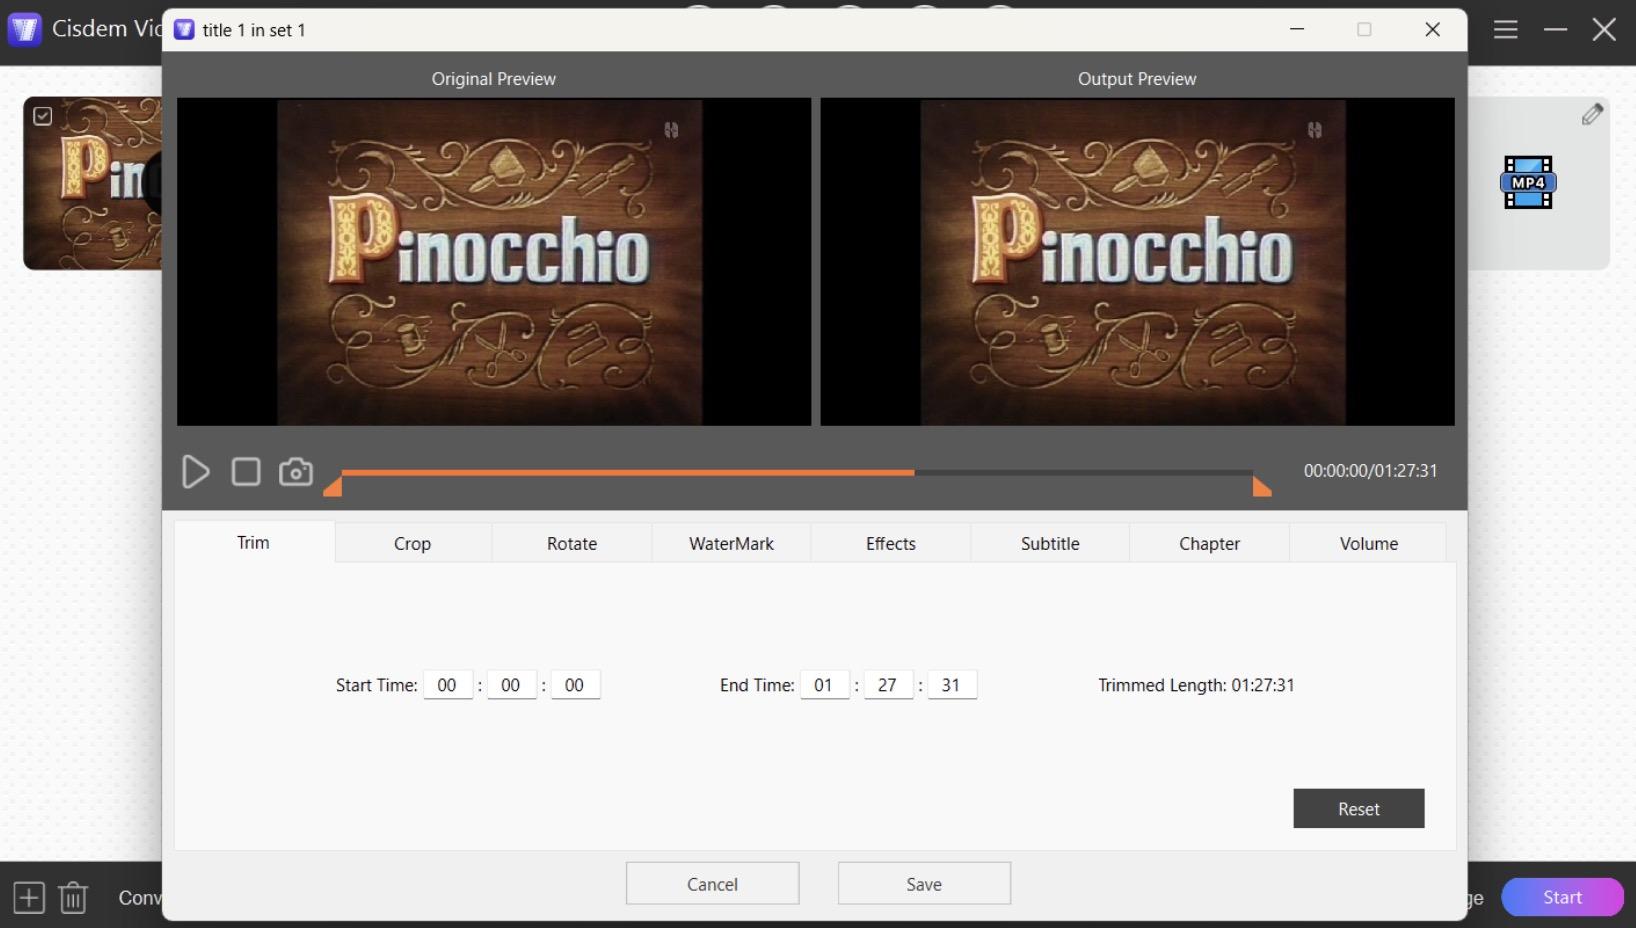Click the Original Preview video frame

coord(494,262)
